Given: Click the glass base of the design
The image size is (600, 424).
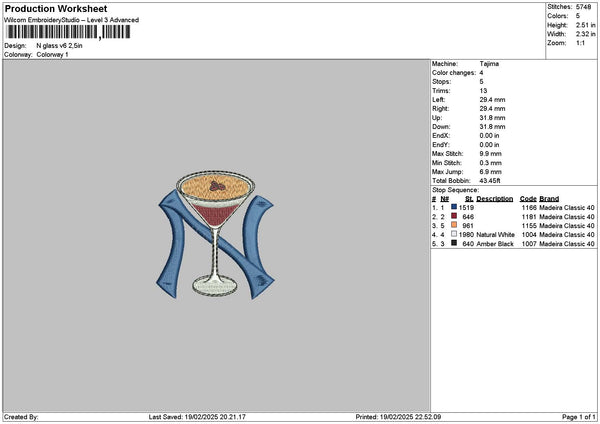Looking at the screenshot, I should [x=215, y=286].
